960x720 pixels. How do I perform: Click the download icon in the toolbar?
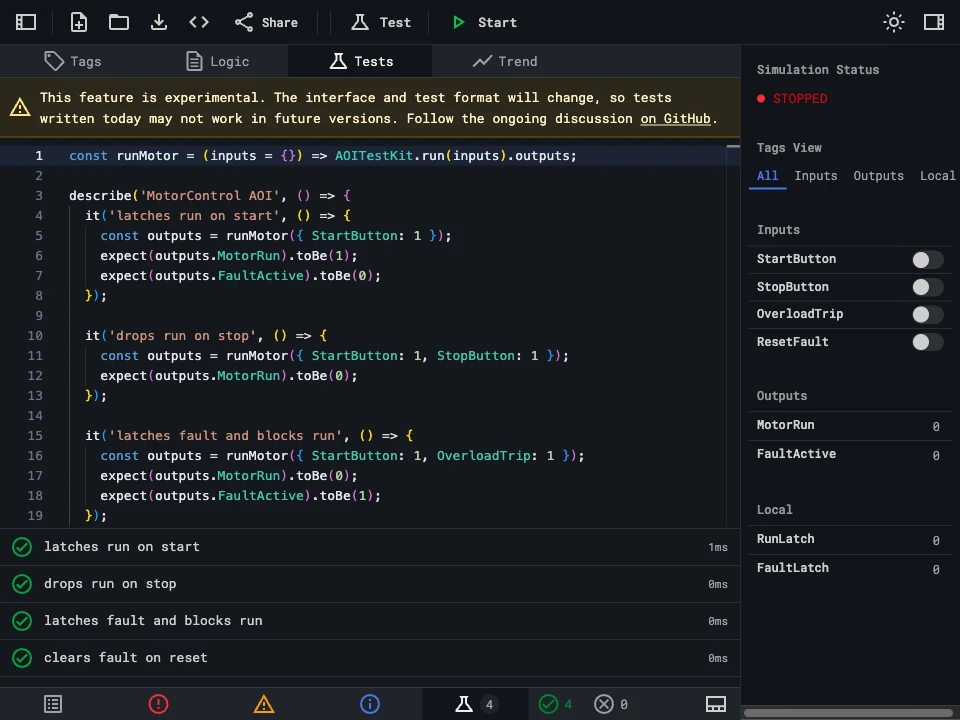159,22
